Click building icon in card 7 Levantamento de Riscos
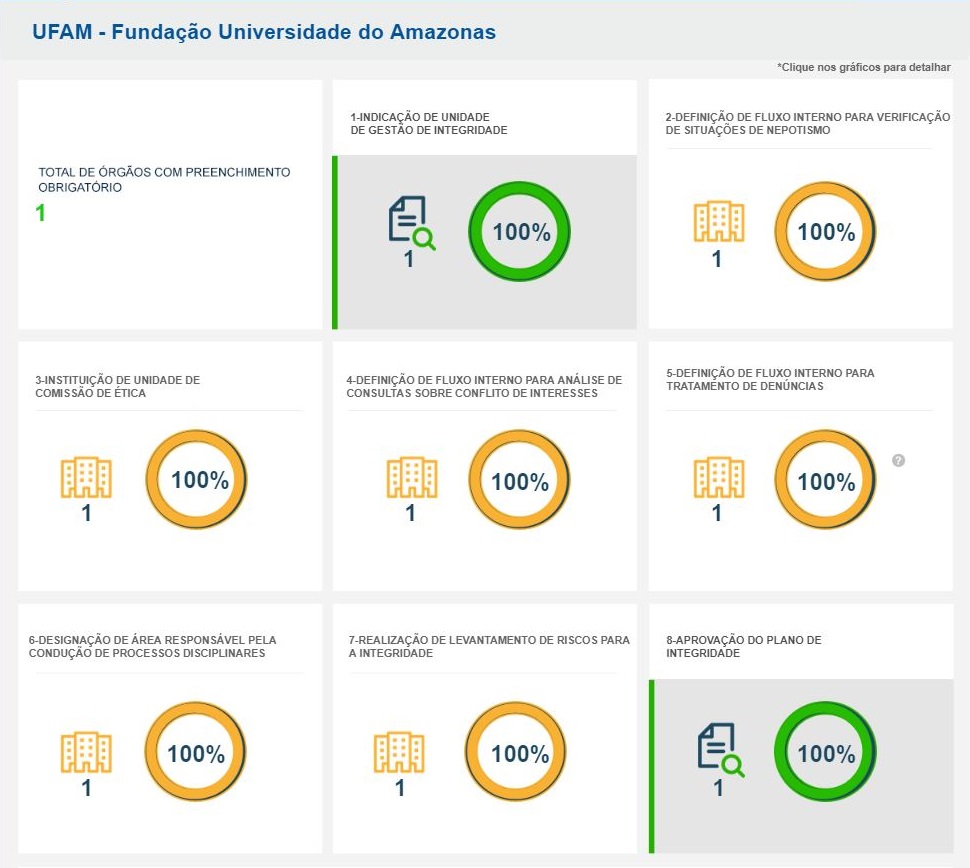The image size is (970, 868). pos(399,752)
